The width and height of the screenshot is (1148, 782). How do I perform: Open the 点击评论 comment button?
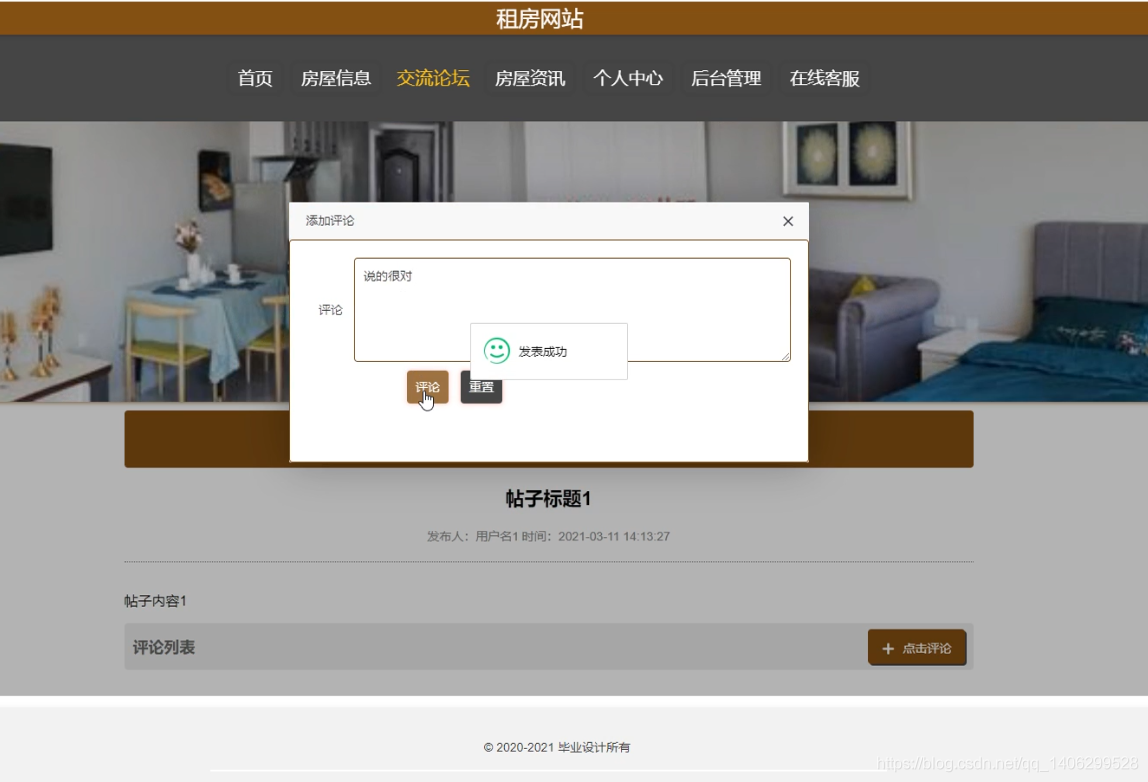pyautogui.click(x=916, y=648)
